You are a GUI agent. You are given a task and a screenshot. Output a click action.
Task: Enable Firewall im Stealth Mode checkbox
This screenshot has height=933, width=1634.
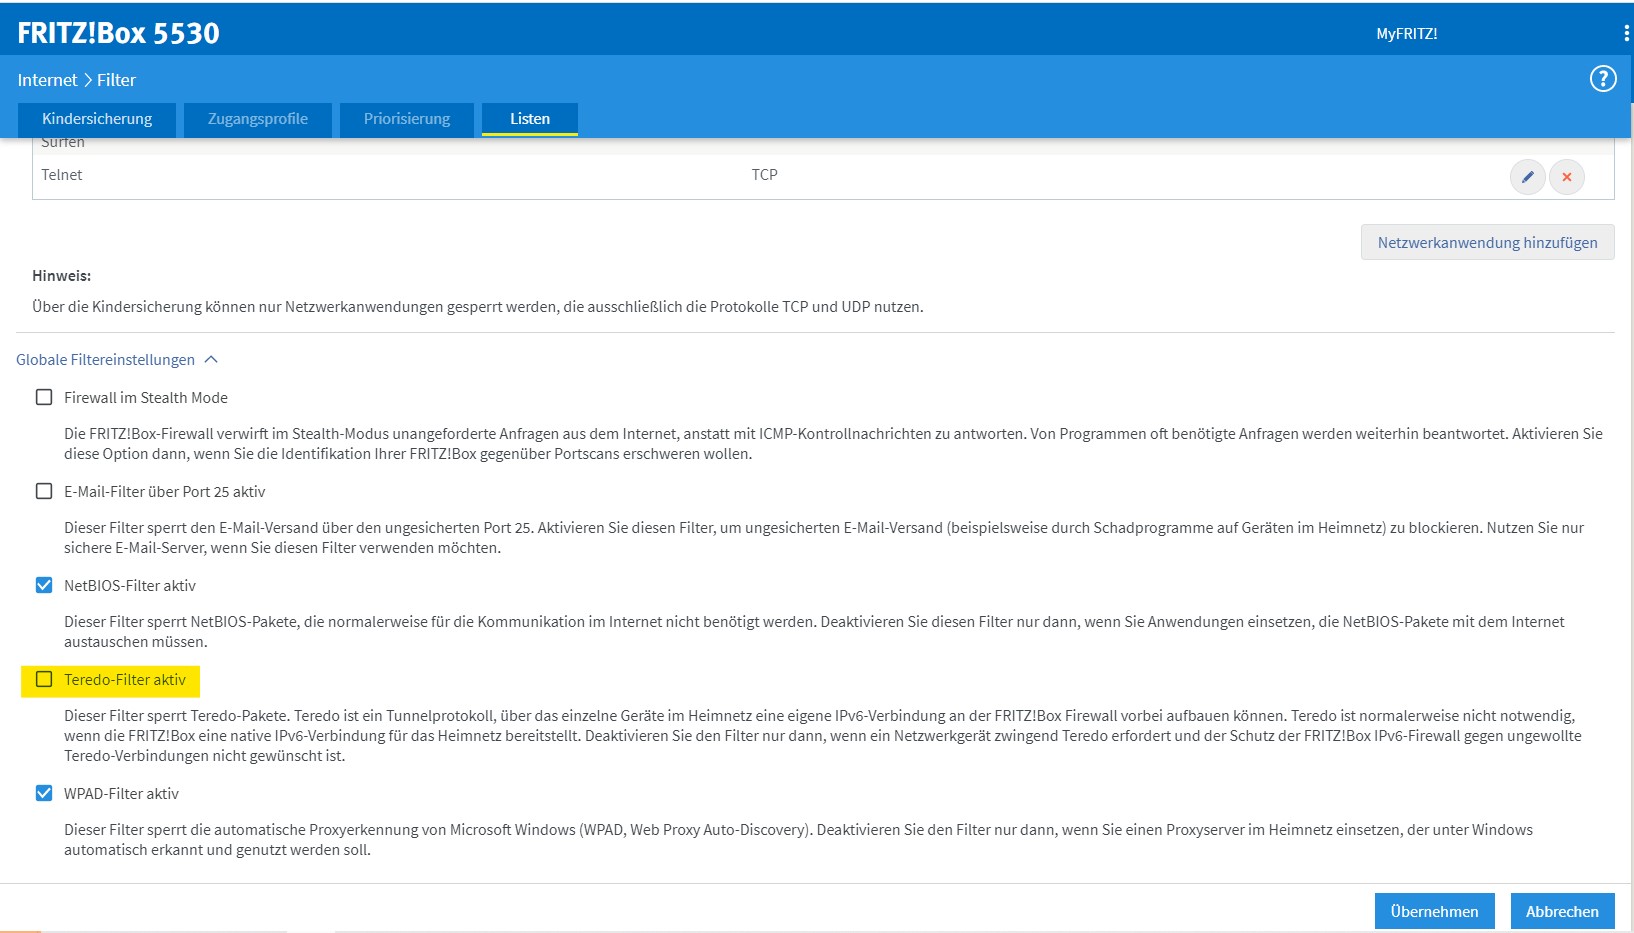pyautogui.click(x=44, y=397)
